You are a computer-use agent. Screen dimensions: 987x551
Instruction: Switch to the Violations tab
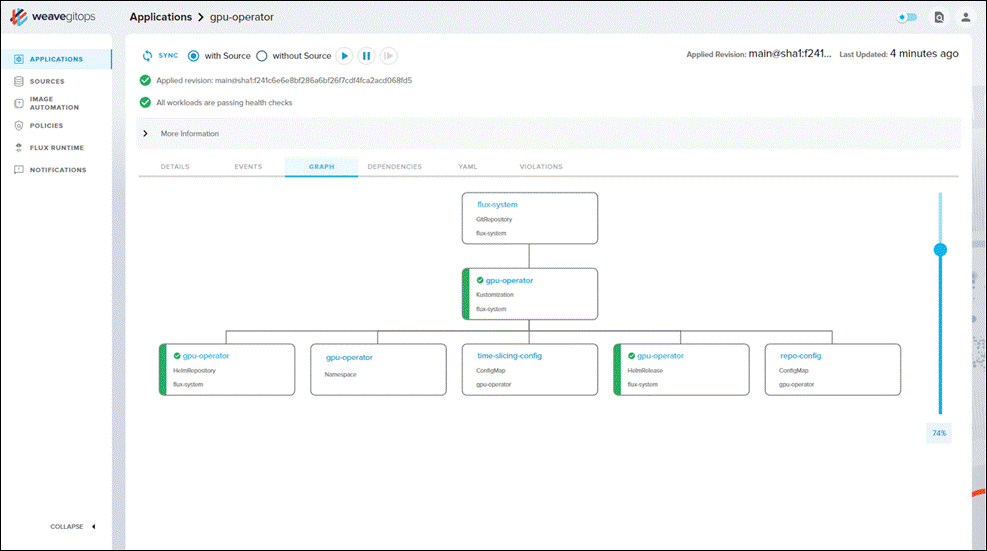coord(541,167)
